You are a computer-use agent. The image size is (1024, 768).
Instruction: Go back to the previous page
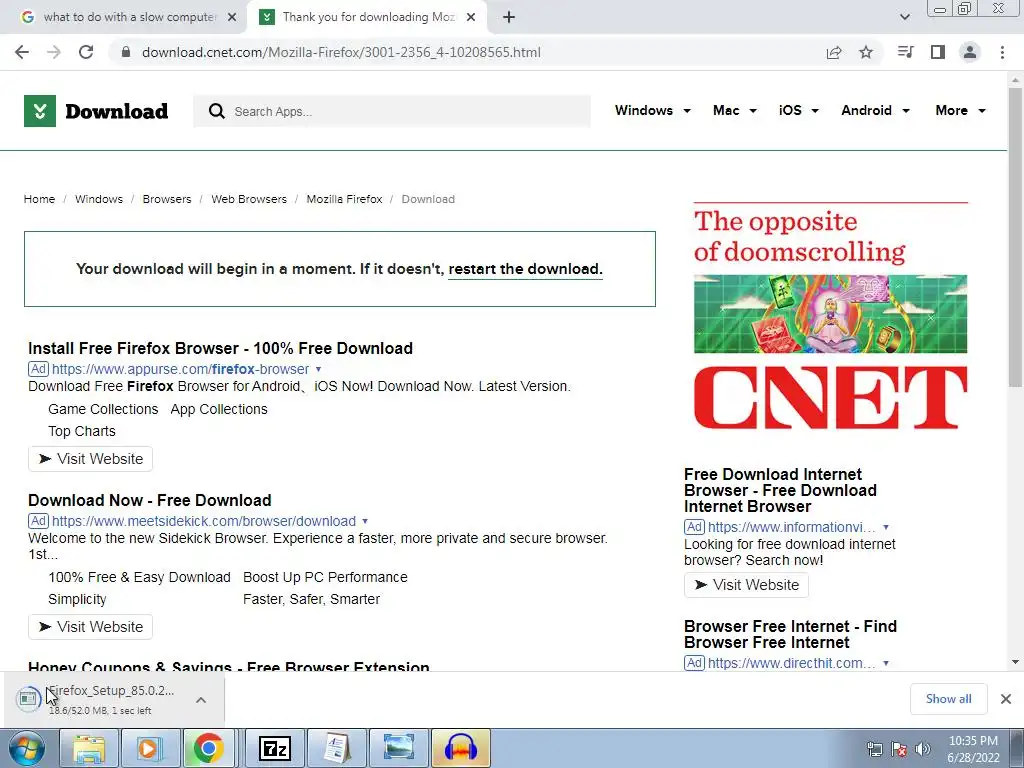click(x=22, y=52)
